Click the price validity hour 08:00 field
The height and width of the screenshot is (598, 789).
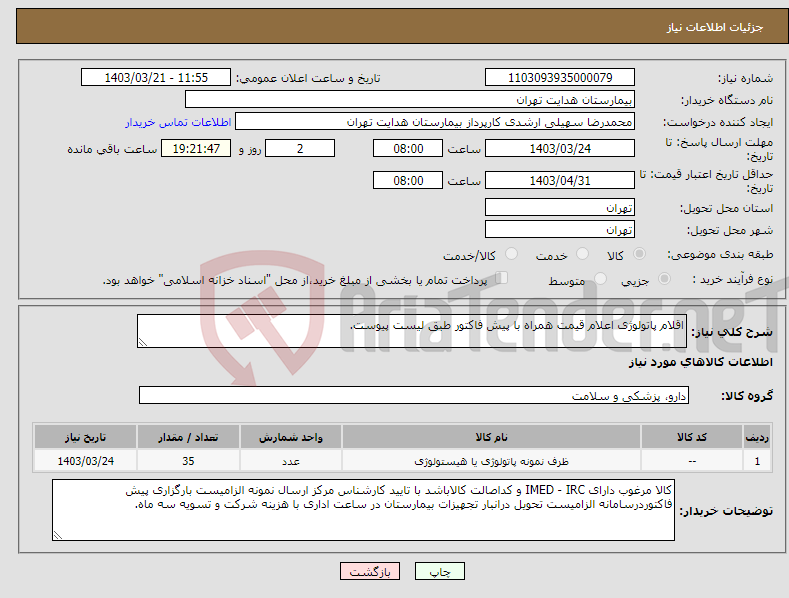(x=408, y=180)
